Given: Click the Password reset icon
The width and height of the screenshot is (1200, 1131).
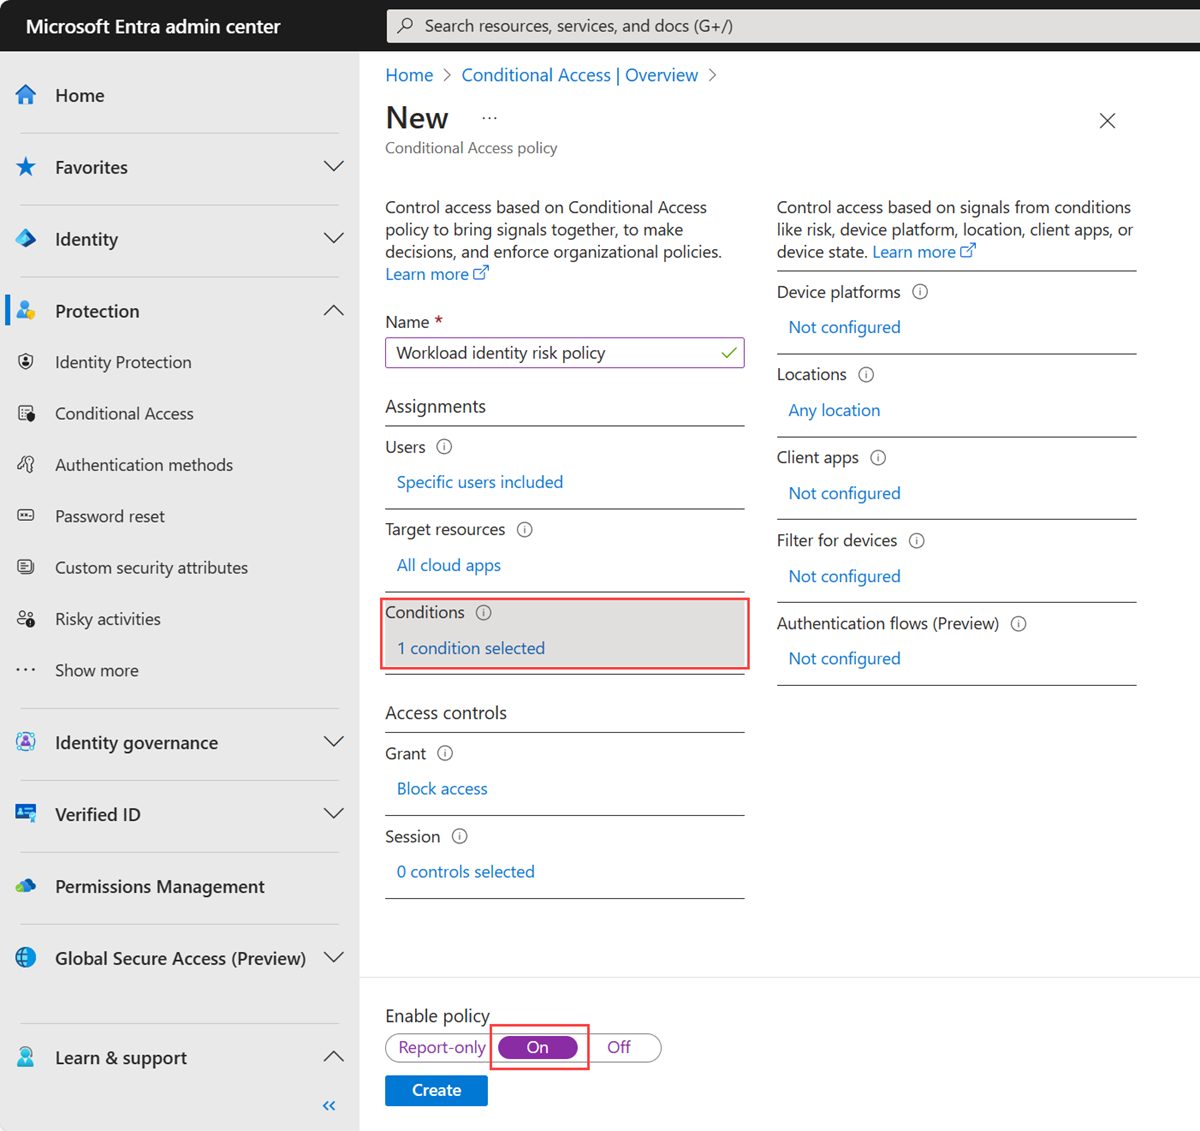Looking at the screenshot, I should (26, 516).
